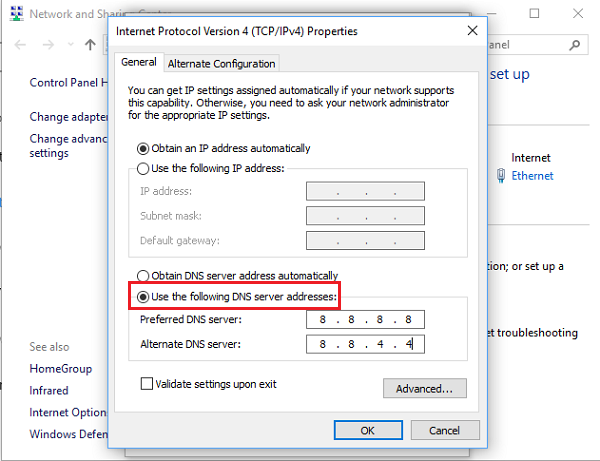
Task: Select Use the following IP address
Action: (x=143, y=169)
